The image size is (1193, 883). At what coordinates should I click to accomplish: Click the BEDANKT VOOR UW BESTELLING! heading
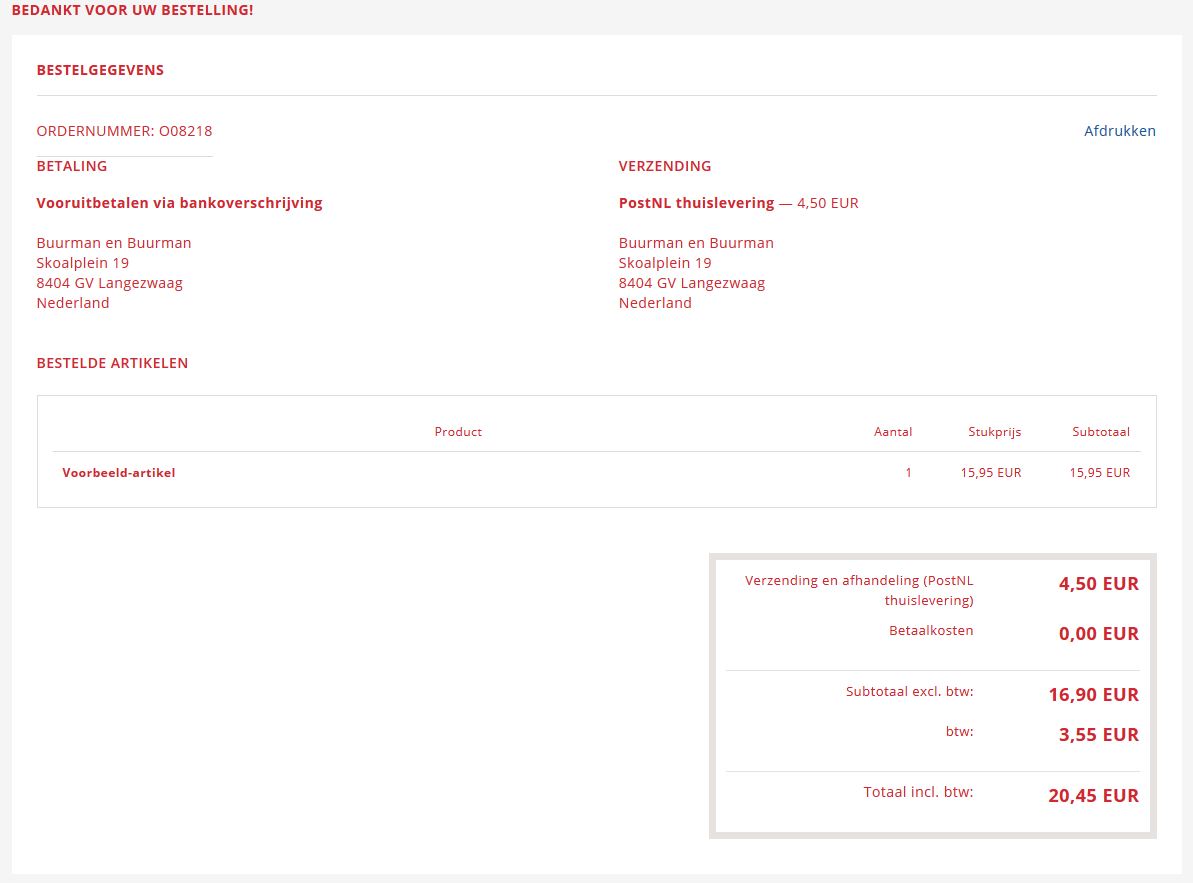tap(132, 10)
